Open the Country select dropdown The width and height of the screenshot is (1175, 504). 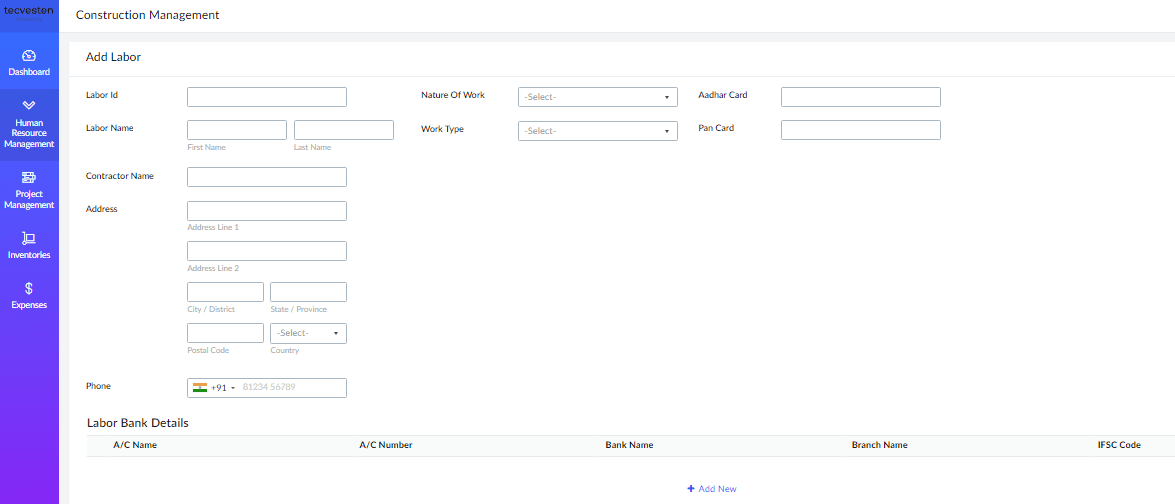(308, 333)
